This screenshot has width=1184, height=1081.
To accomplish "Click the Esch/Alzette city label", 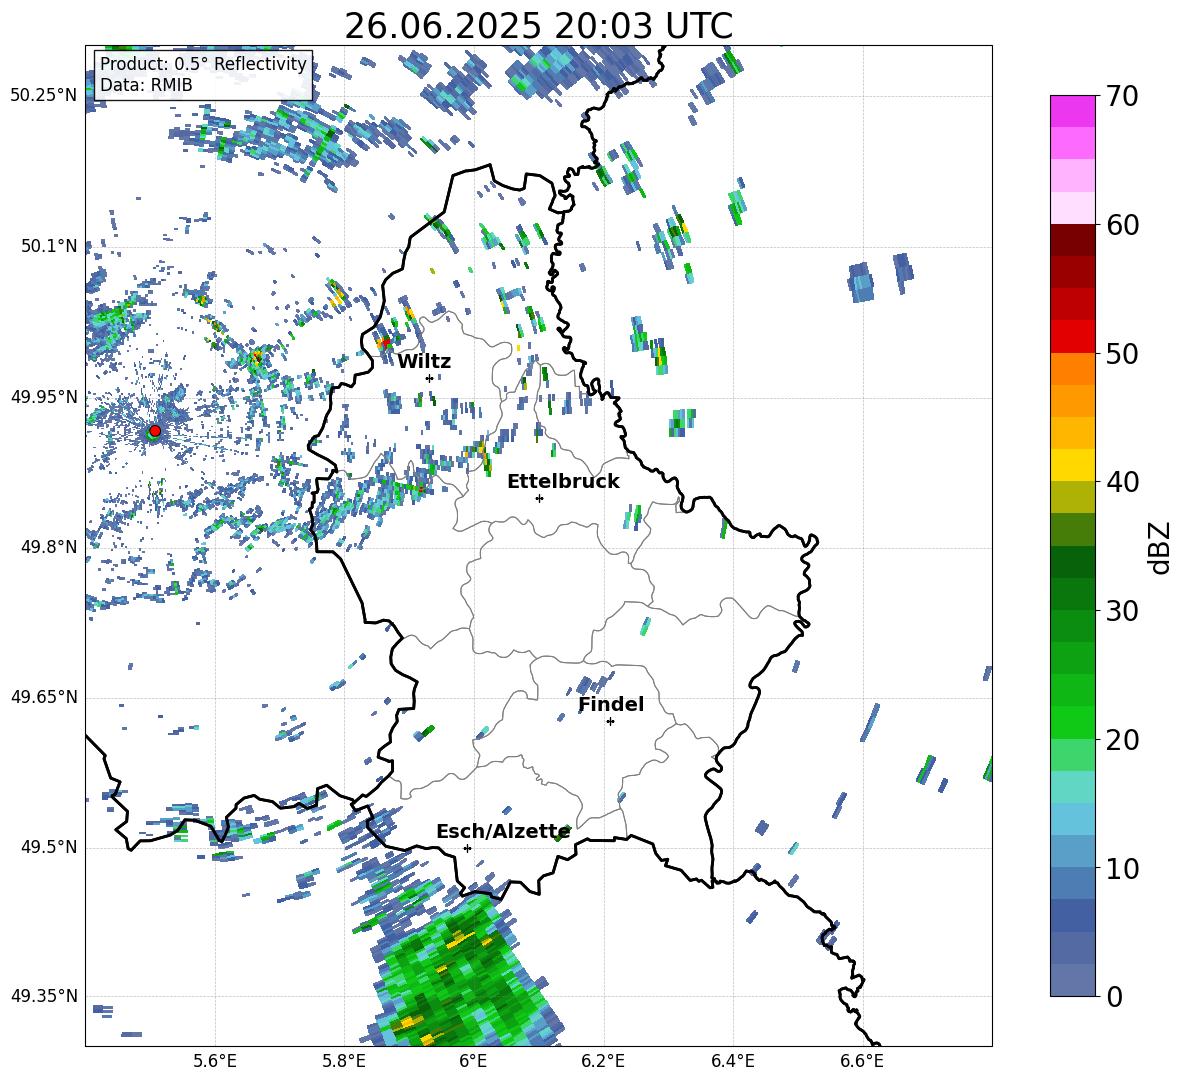I will click(x=503, y=832).
